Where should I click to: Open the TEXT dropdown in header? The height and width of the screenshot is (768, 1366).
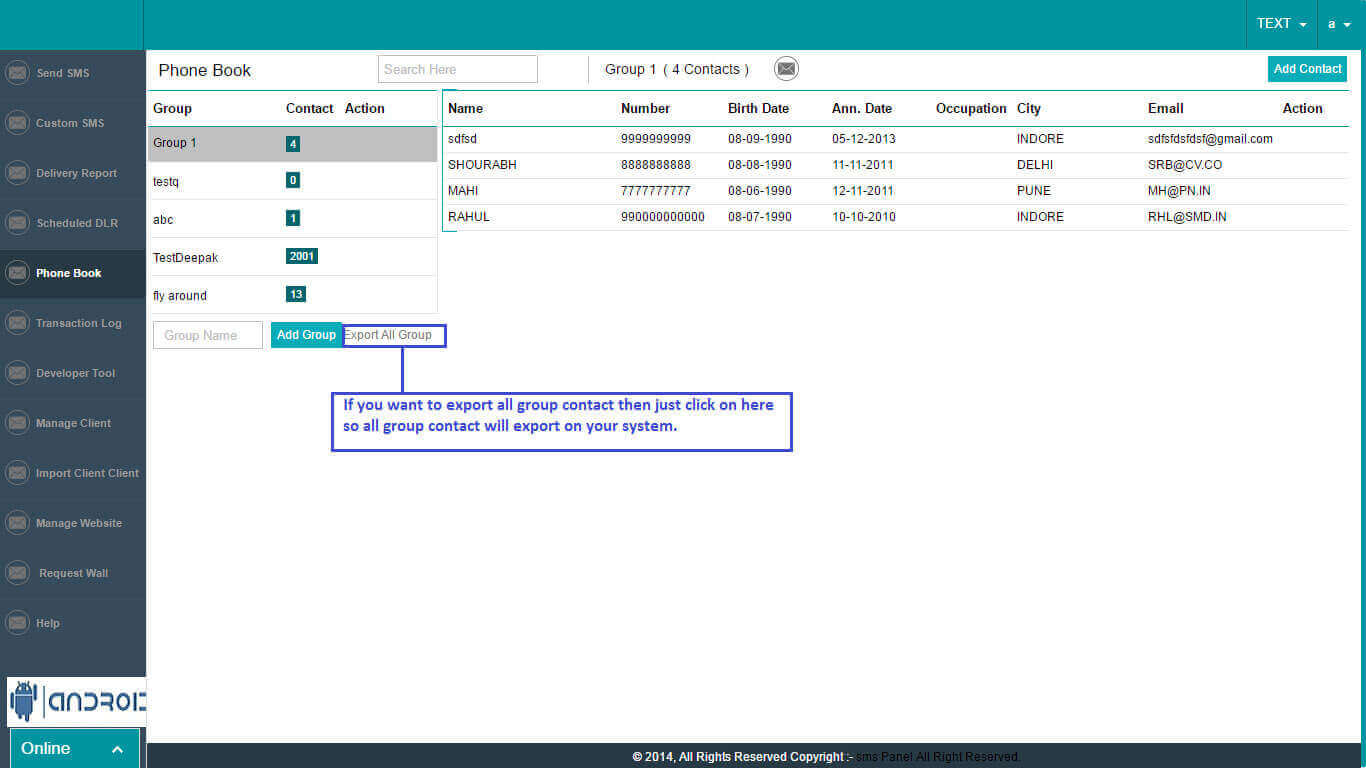[x=1281, y=24]
